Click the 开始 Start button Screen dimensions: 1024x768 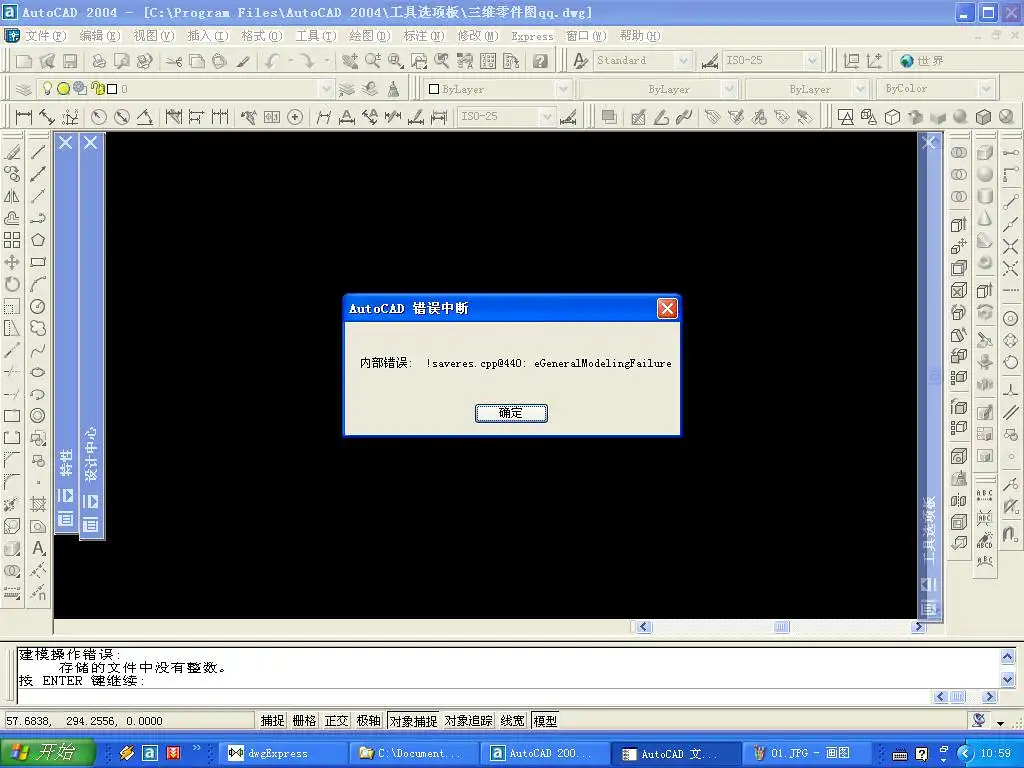tap(48, 752)
